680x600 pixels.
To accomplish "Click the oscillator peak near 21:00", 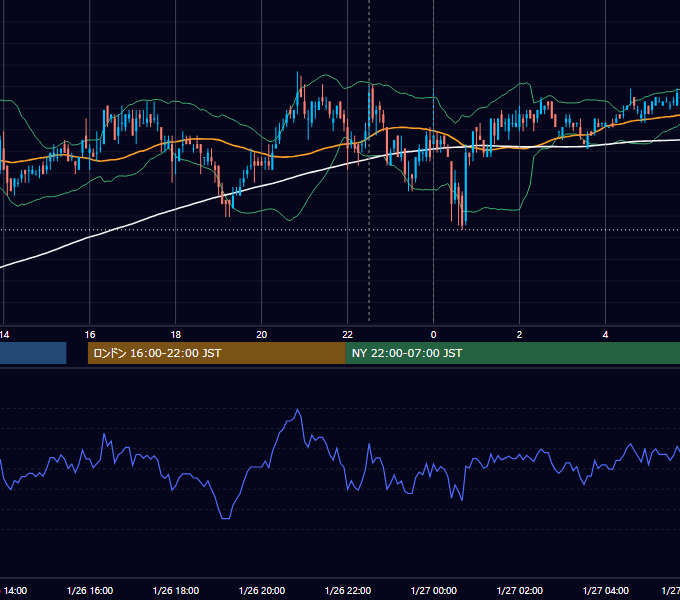I will 298,410.
